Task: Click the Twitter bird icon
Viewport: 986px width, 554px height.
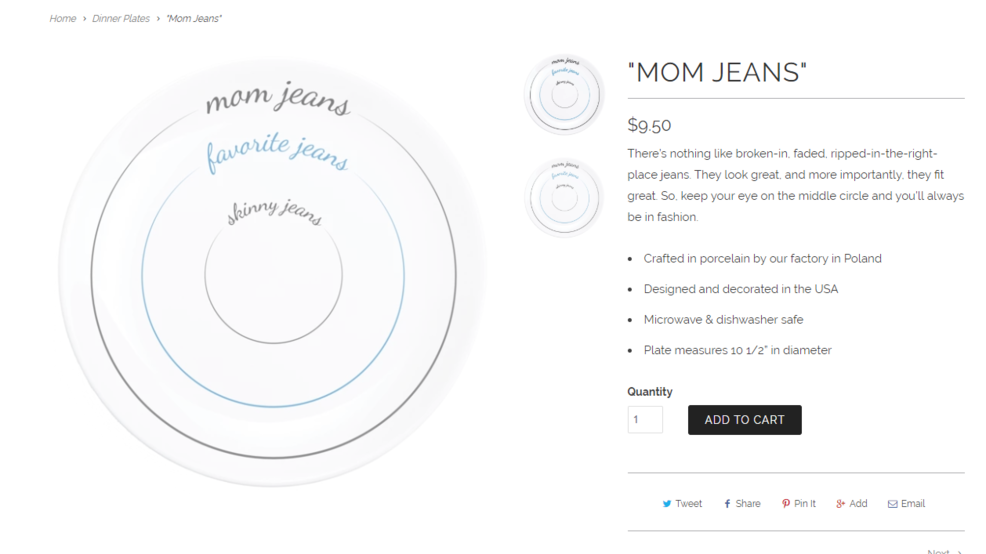Action: (667, 504)
